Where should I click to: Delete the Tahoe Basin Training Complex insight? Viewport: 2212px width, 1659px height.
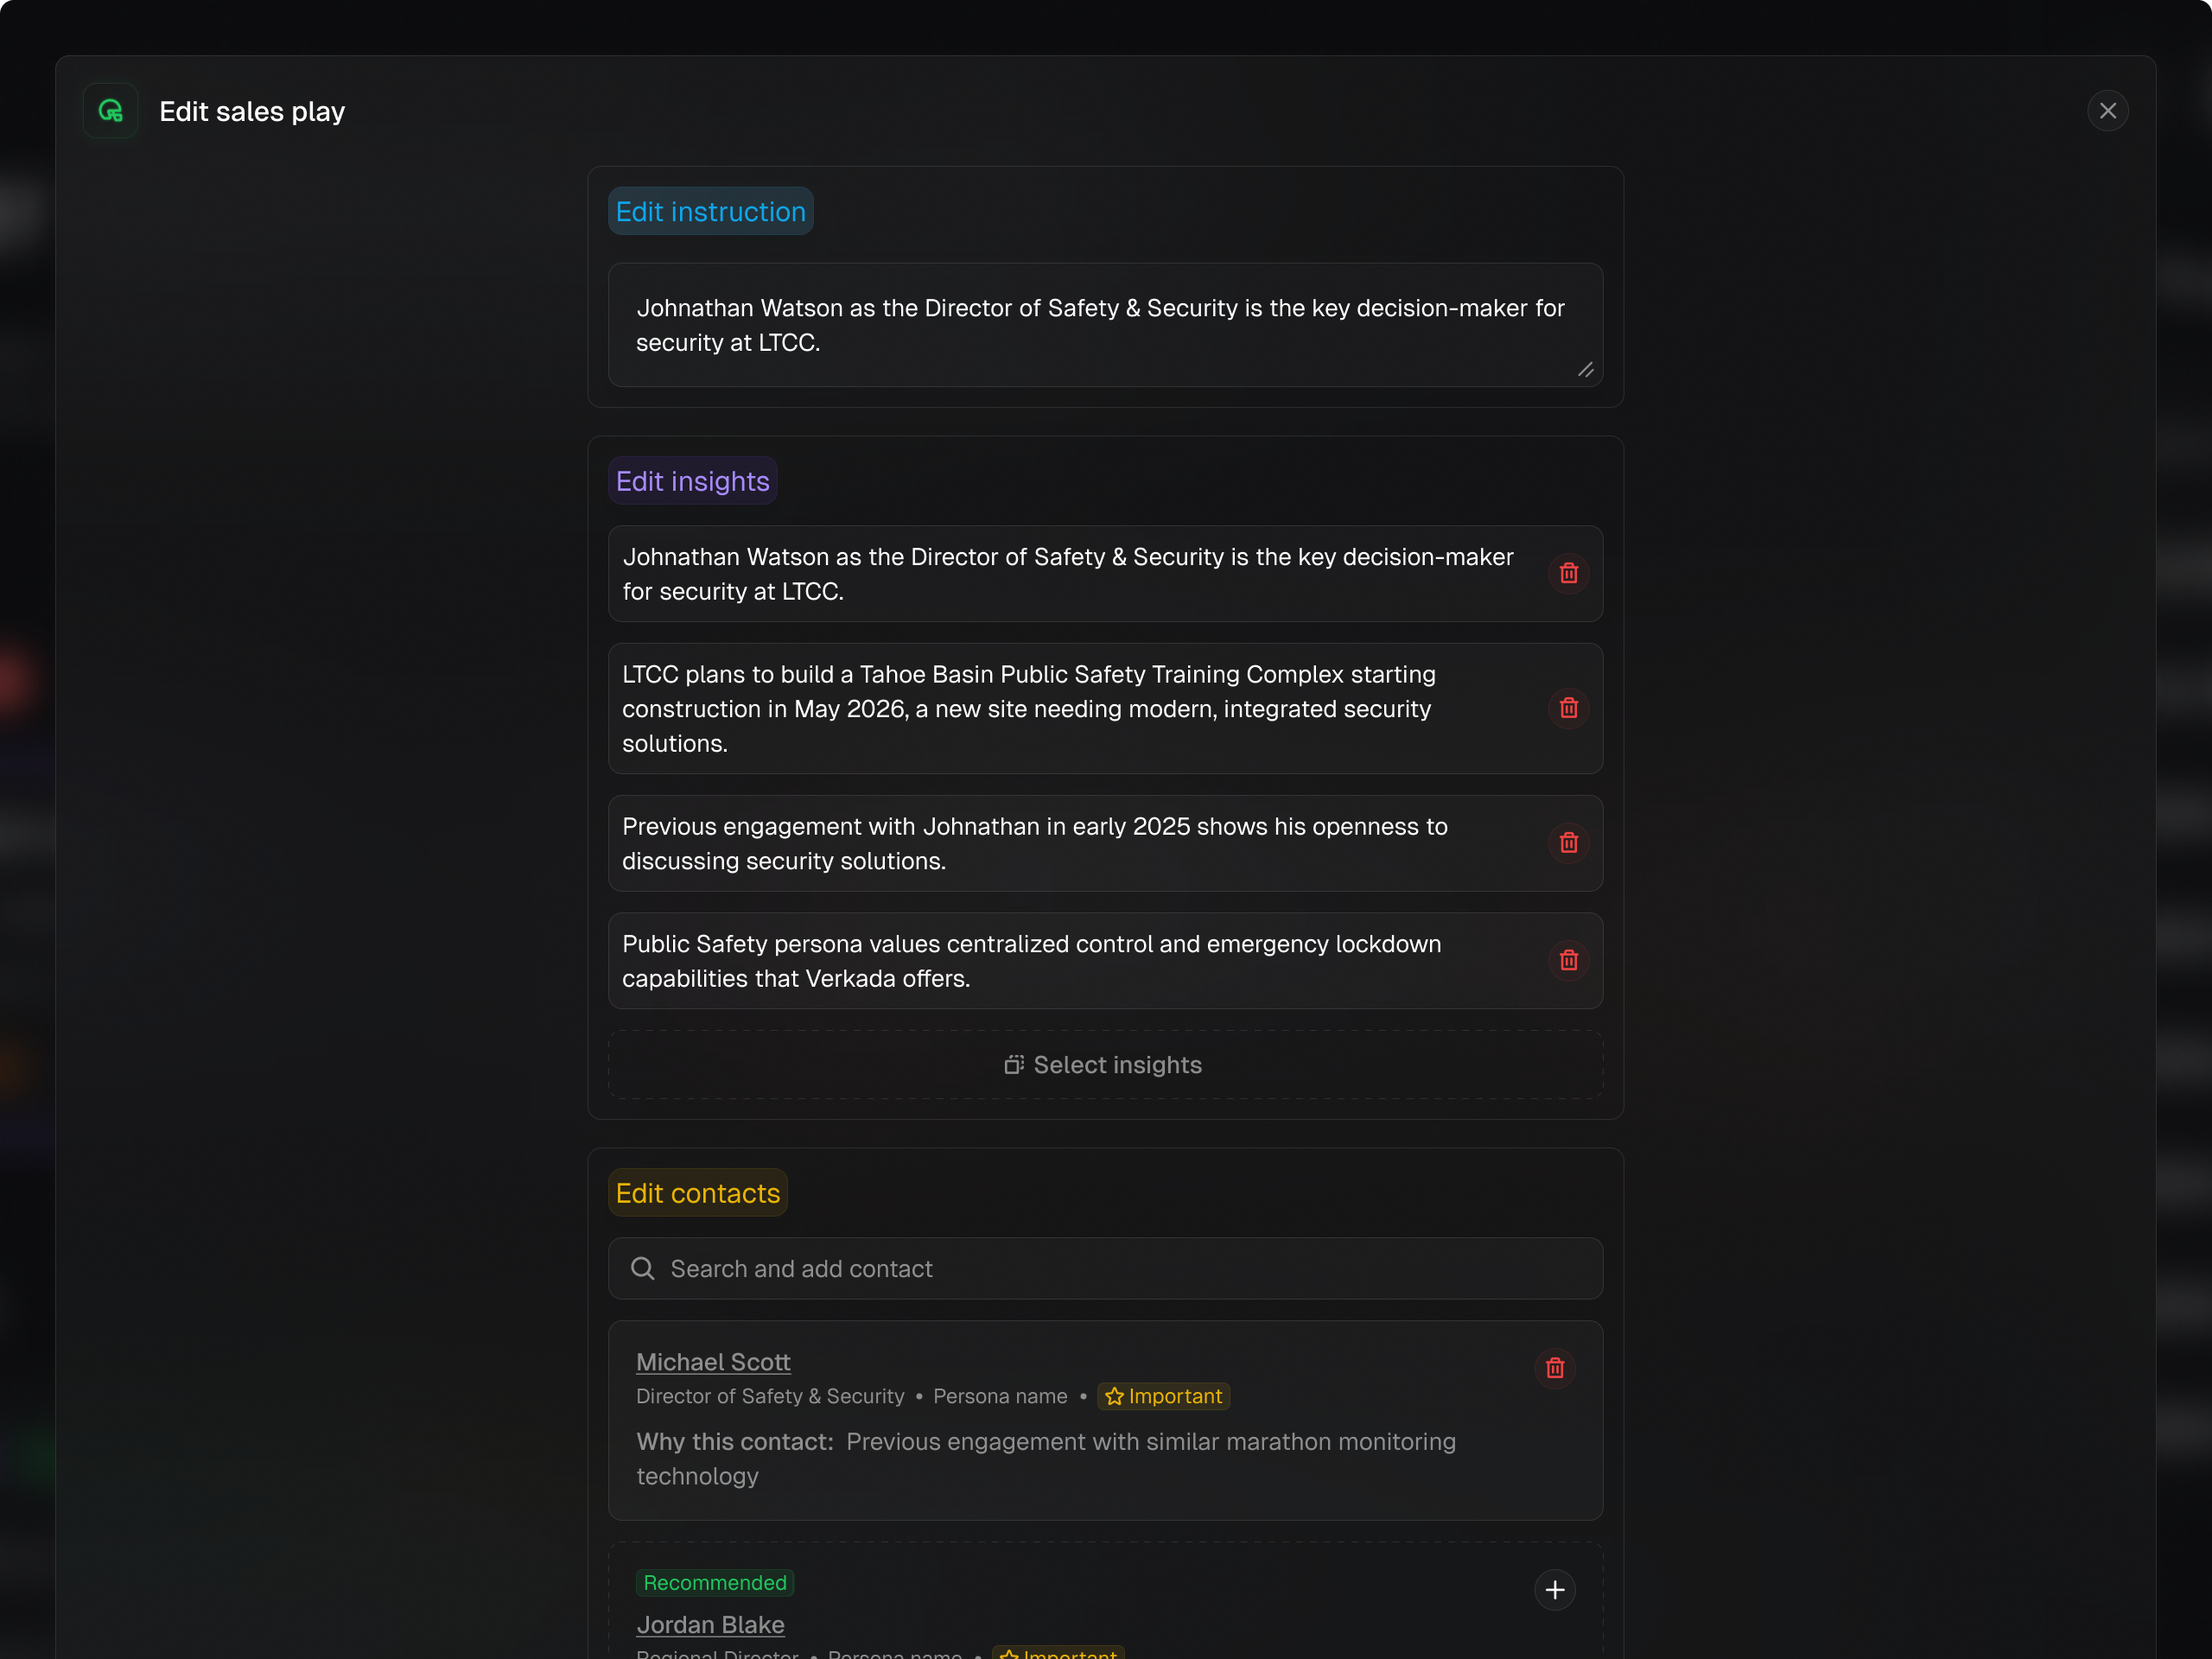[x=1568, y=708]
